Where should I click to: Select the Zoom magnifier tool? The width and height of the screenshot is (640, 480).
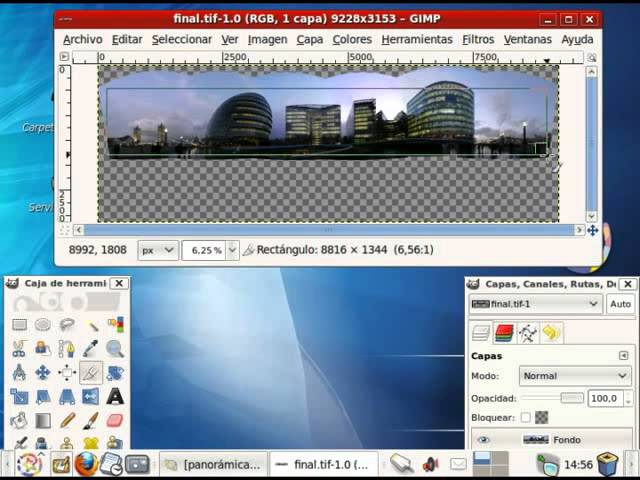[x=115, y=349]
